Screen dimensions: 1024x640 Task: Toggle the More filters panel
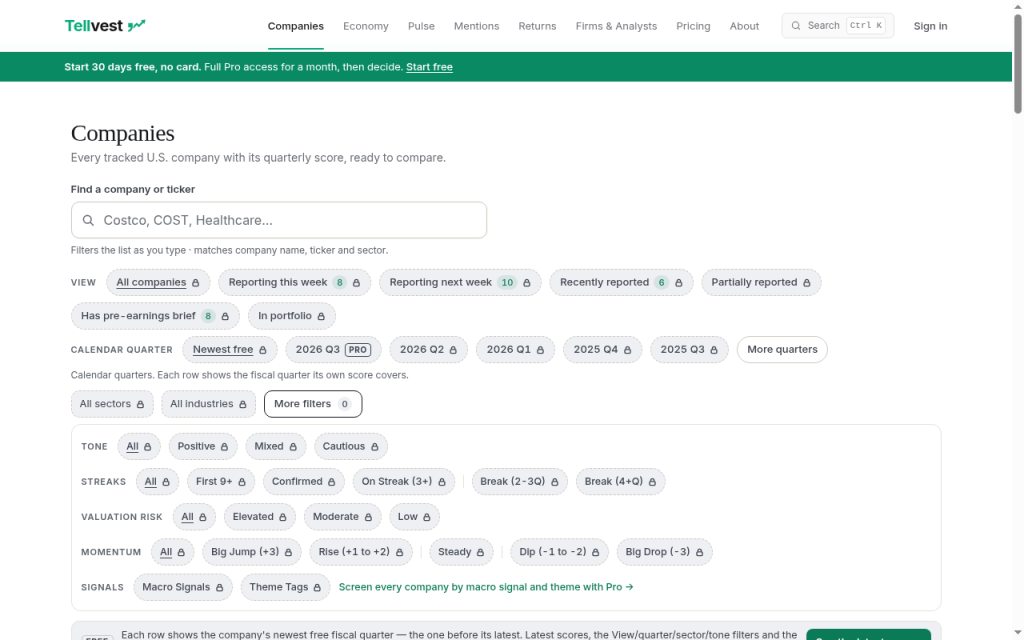[313, 404]
